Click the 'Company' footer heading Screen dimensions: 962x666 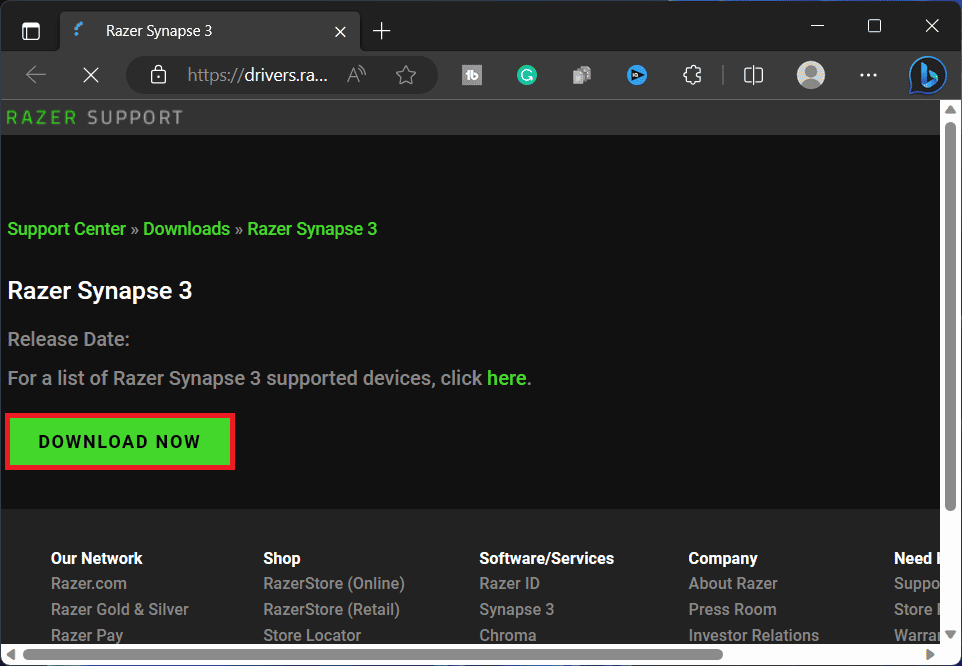723,558
